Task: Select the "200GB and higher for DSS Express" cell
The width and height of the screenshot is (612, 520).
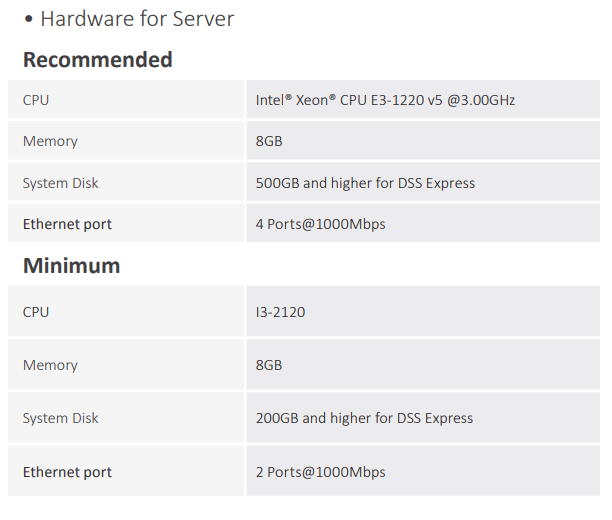Action: tap(365, 418)
